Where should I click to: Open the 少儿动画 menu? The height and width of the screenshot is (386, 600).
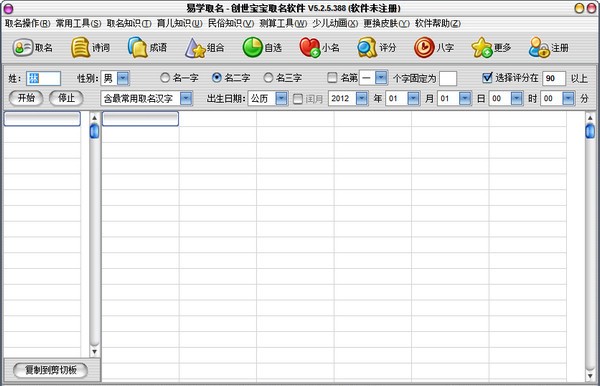(x=335, y=23)
